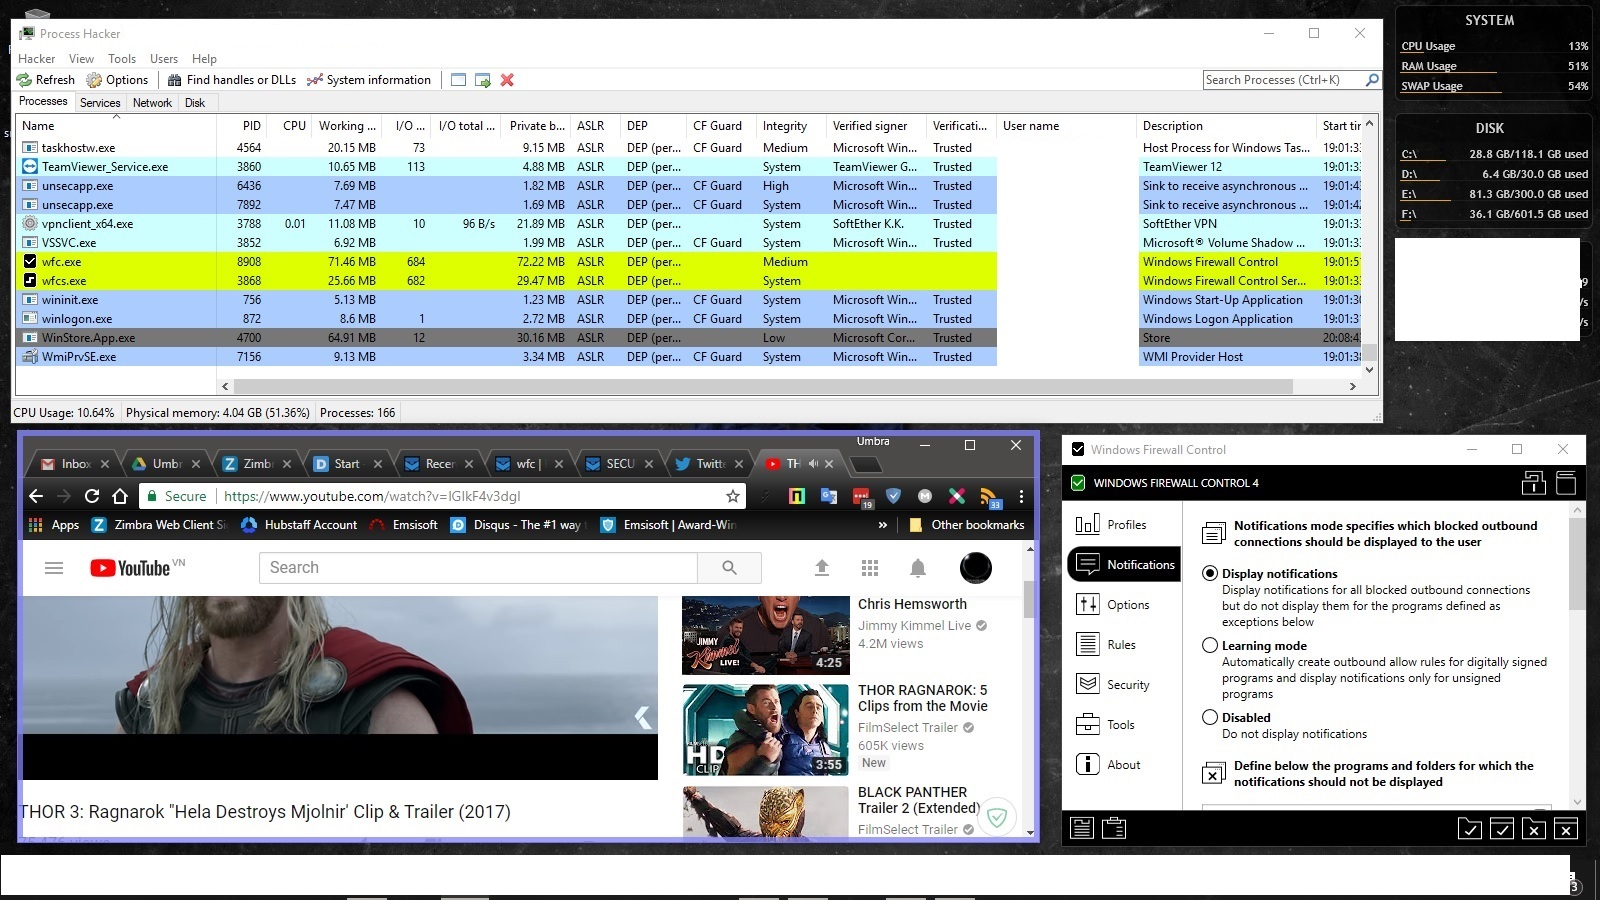
Task: Click the YouTube upload icon
Action: pyautogui.click(x=822, y=568)
